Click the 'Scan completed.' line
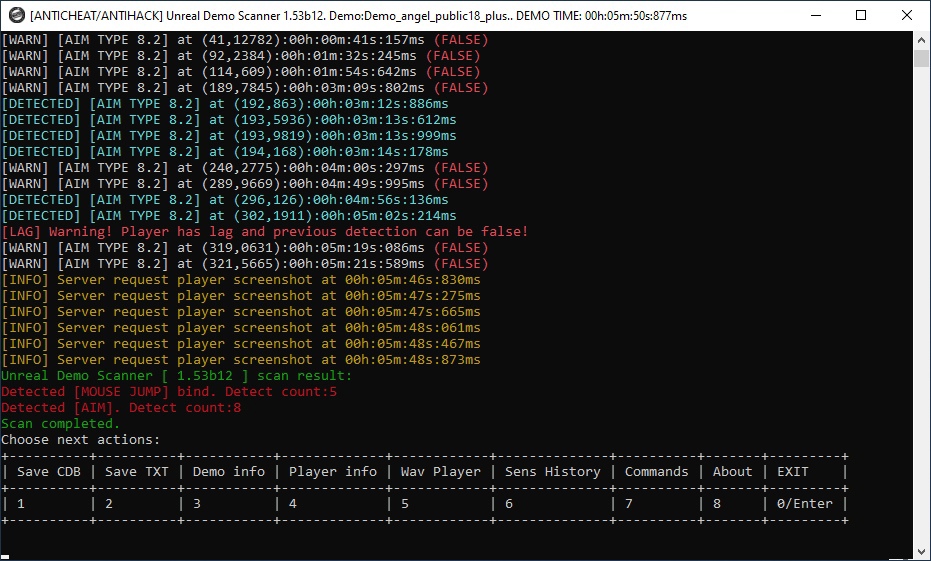 pyautogui.click(x=61, y=424)
